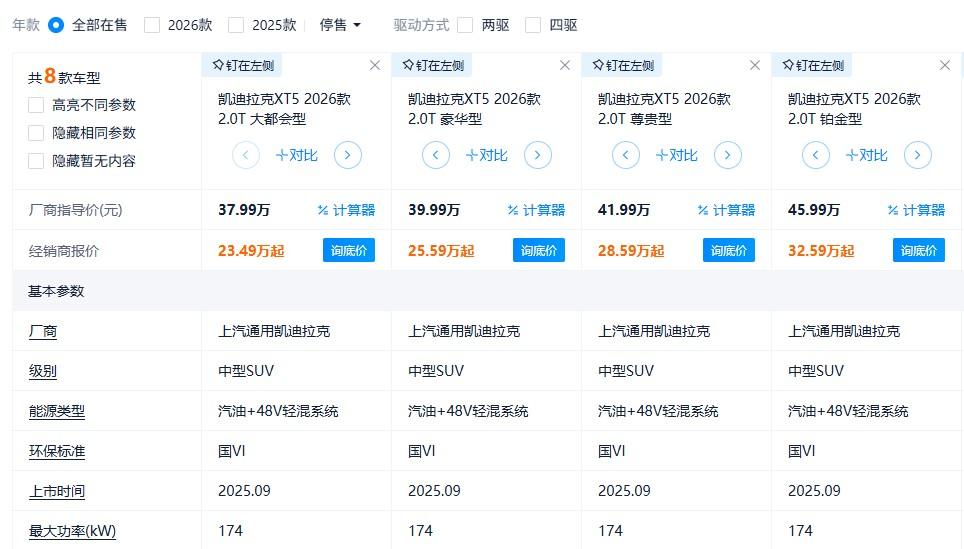Click 凯迪拉克XT5 2026款 2.0T 尊贵型 title
This screenshot has height=549, width=964.
pos(665,109)
